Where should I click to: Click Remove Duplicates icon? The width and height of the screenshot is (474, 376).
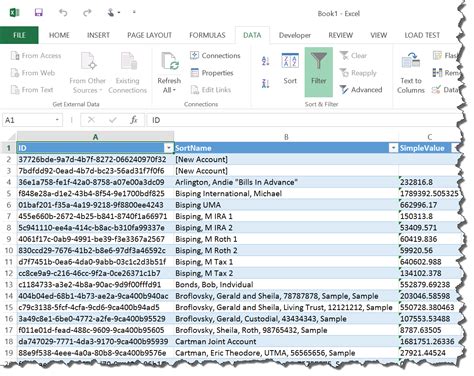(x=437, y=72)
